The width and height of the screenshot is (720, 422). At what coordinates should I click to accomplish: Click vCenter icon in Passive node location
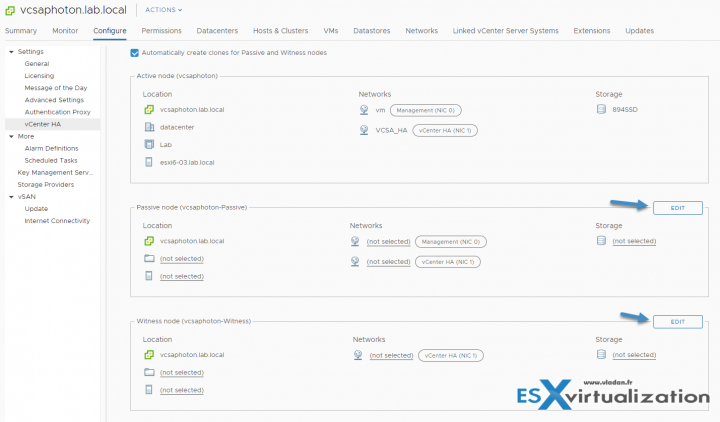click(x=149, y=241)
